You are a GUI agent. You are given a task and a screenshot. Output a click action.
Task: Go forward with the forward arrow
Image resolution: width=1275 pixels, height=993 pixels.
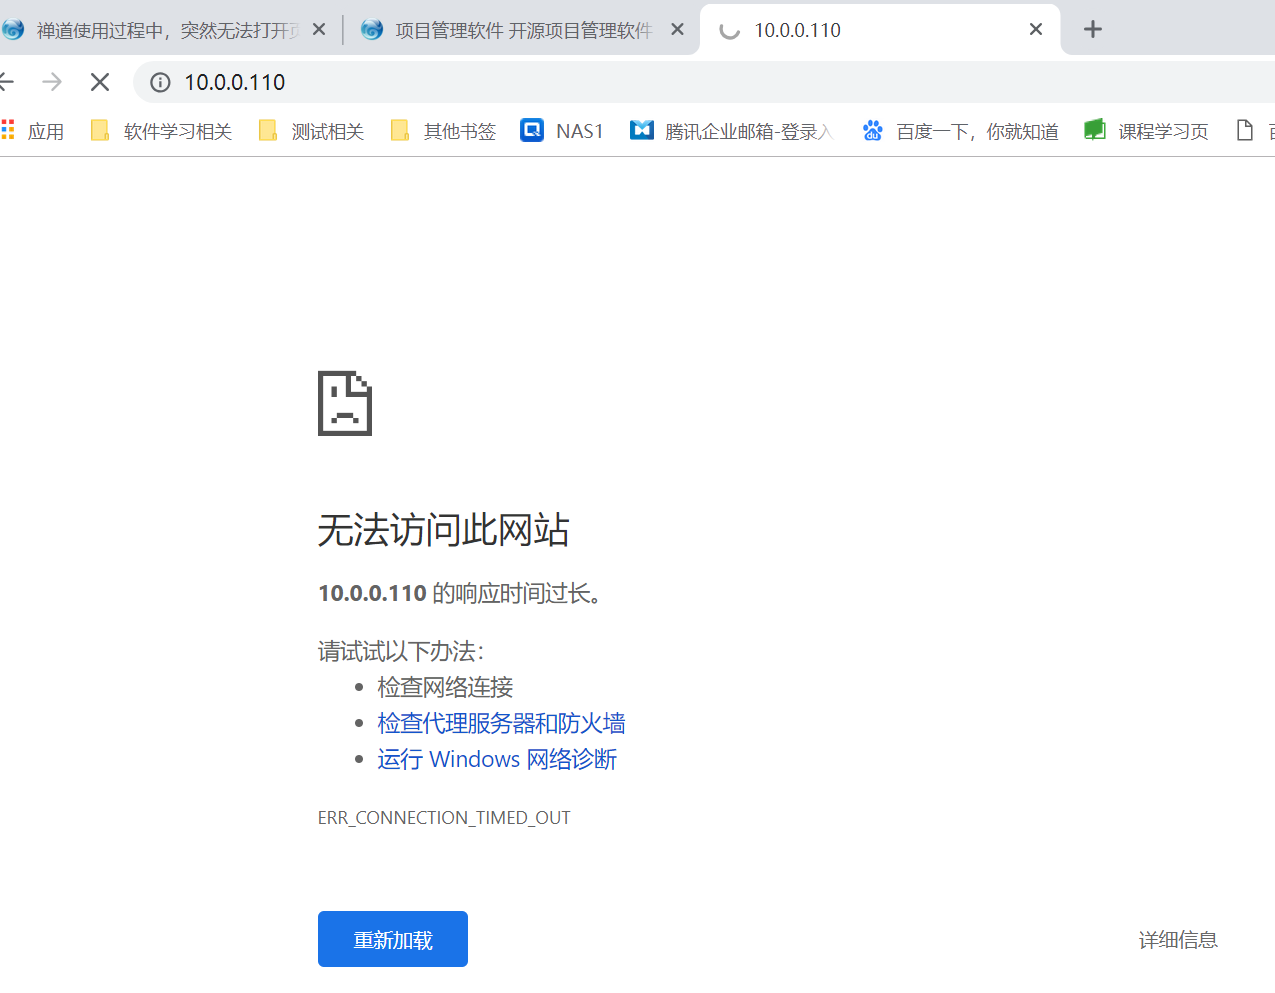52,82
